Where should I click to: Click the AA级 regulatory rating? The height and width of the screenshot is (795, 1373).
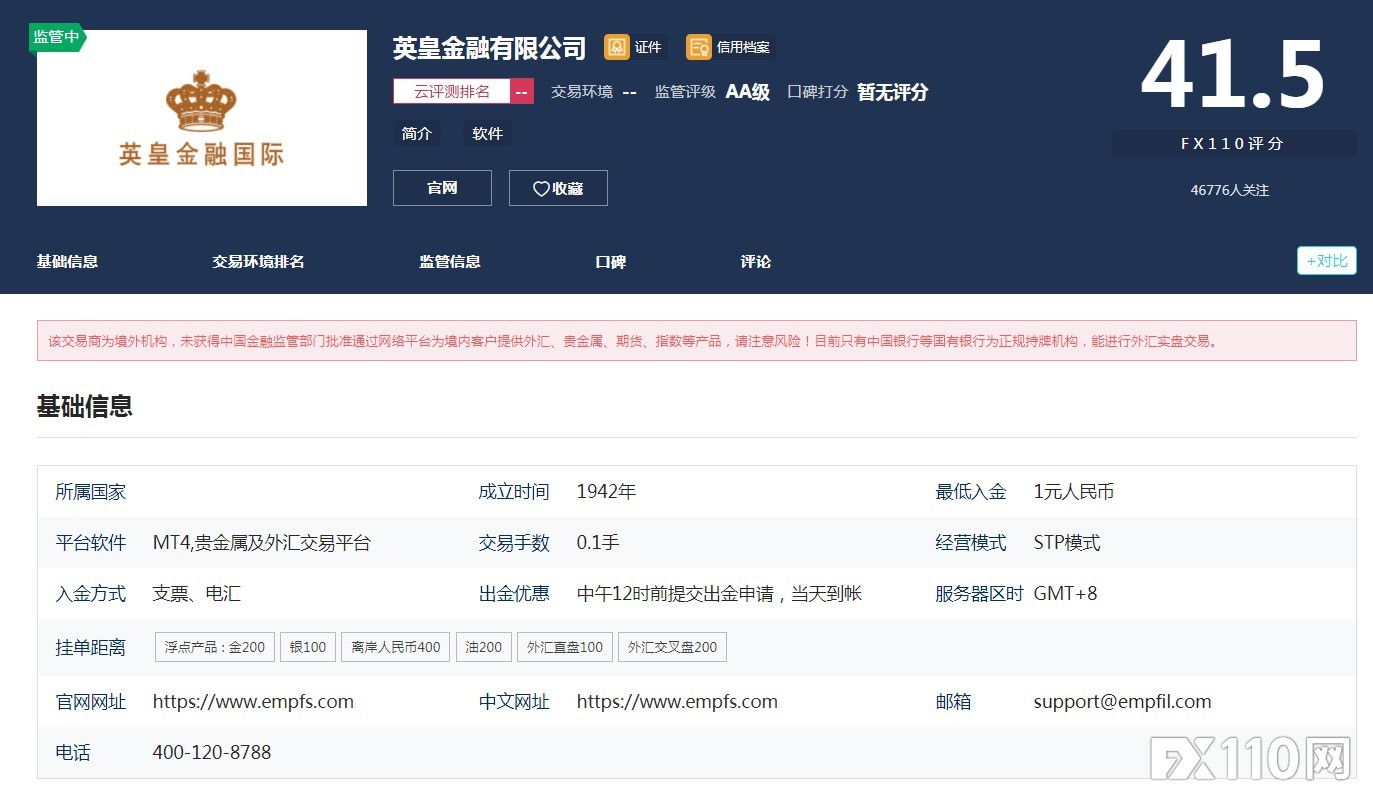[748, 92]
